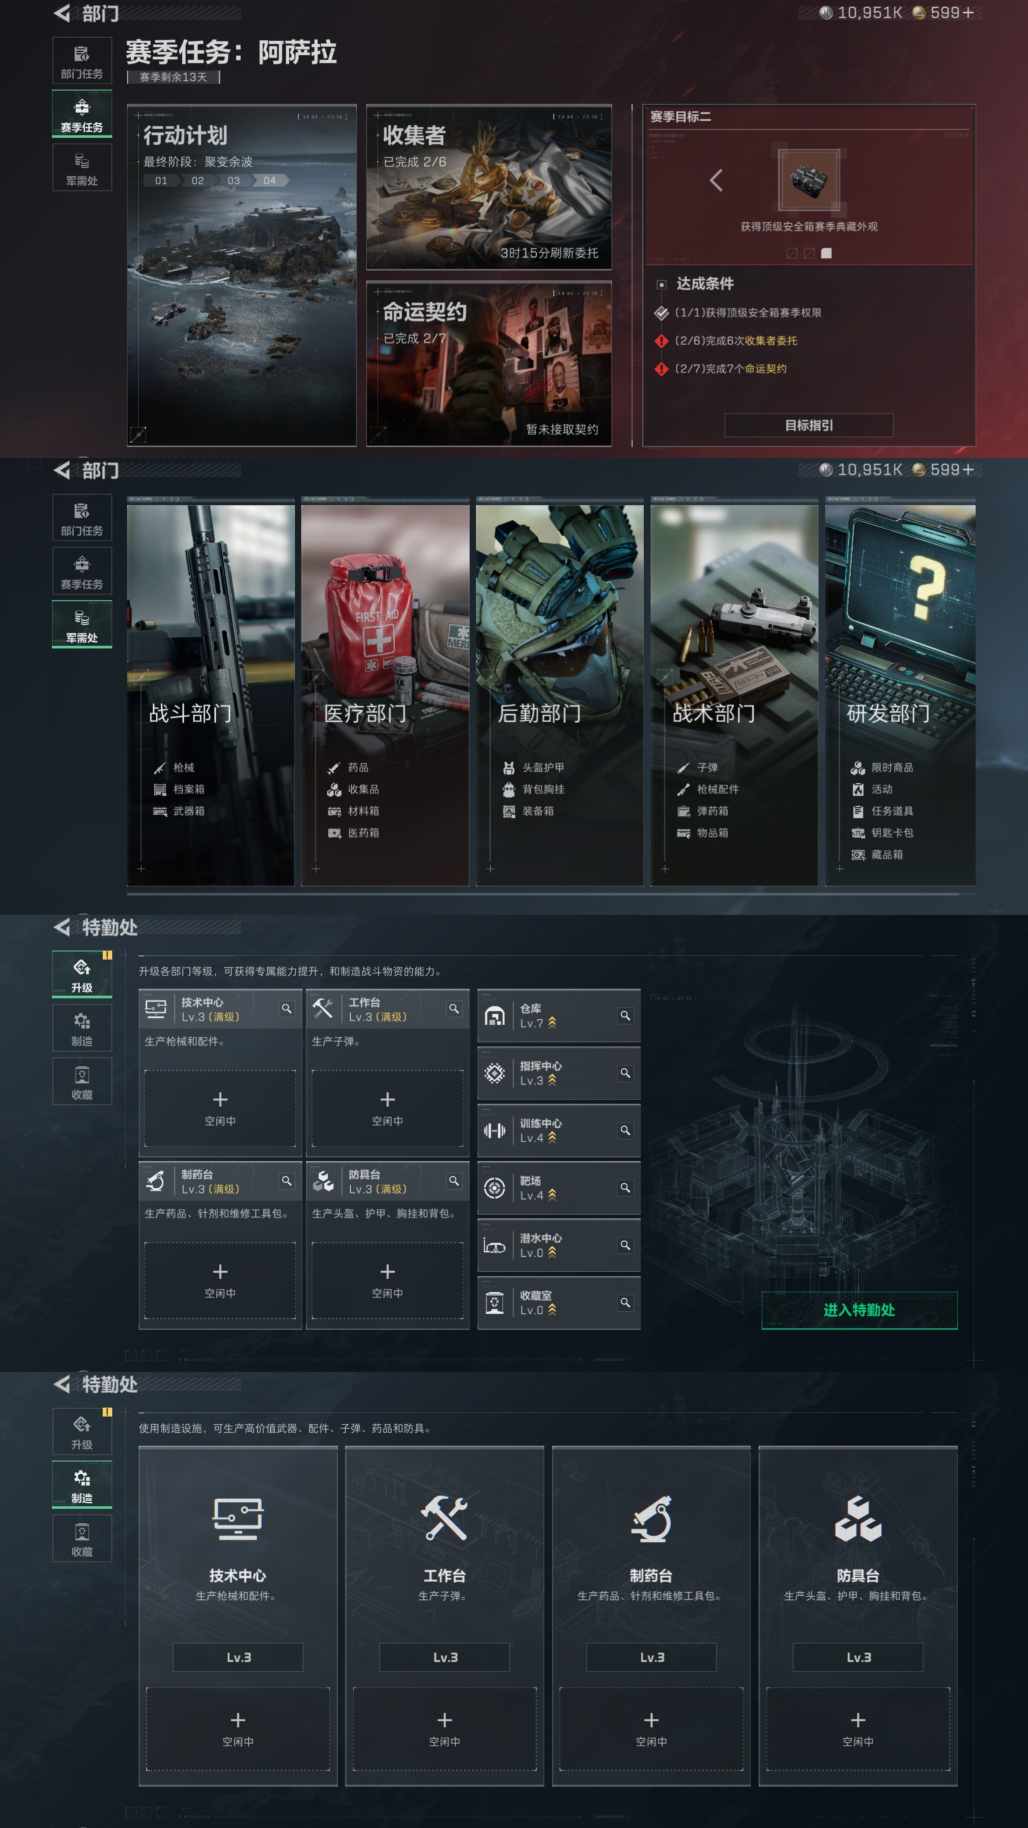Select the third page indicator under reward
Screen dimensions: 1028x1828
826,254
